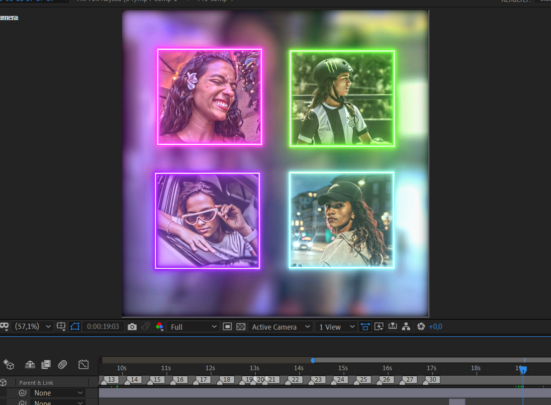Click the reset exposure icon
This screenshot has height=405, width=551.
click(421, 327)
